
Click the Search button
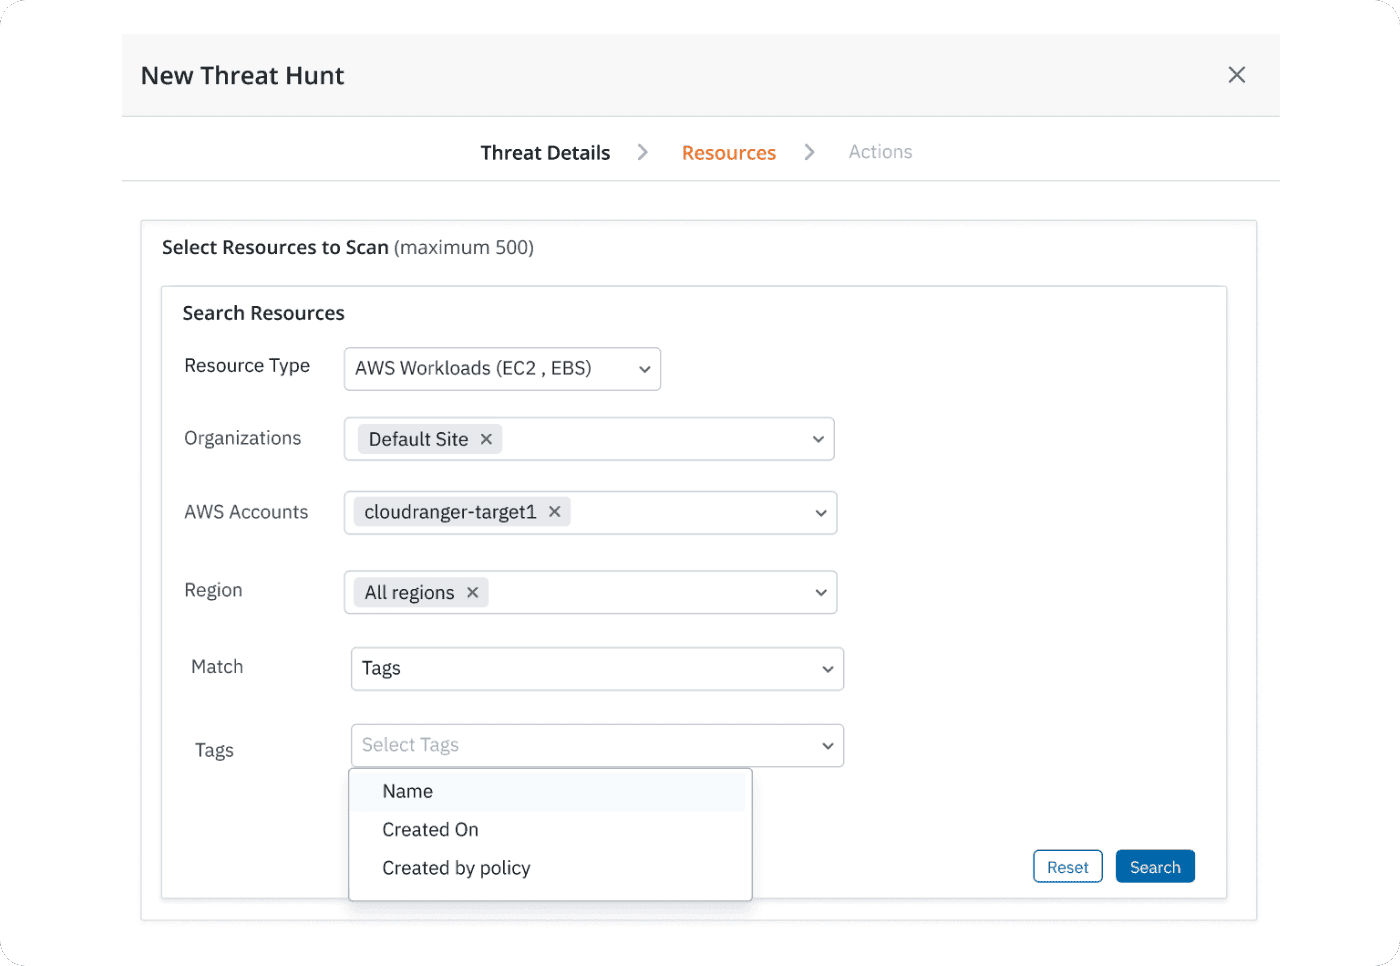pos(1155,867)
